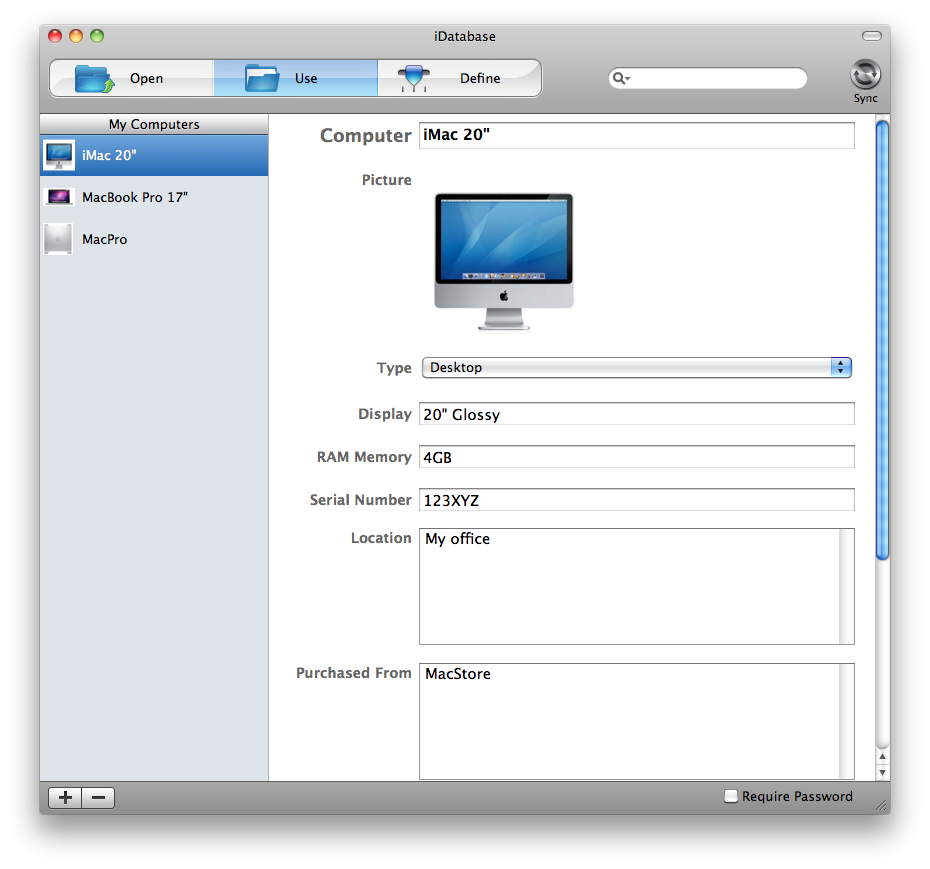This screenshot has height=869, width=930.
Task: Switch to the Use tab
Action: point(295,78)
